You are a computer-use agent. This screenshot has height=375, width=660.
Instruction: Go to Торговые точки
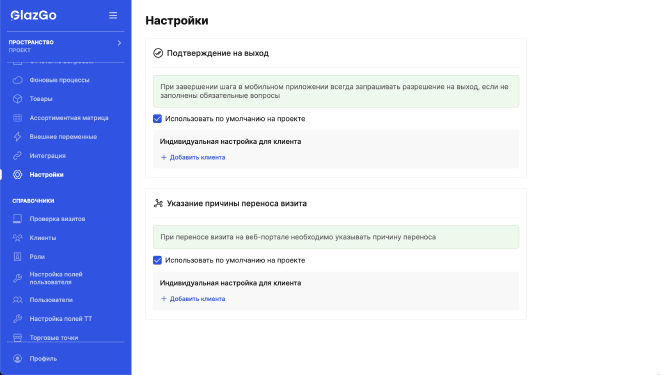tap(54, 338)
